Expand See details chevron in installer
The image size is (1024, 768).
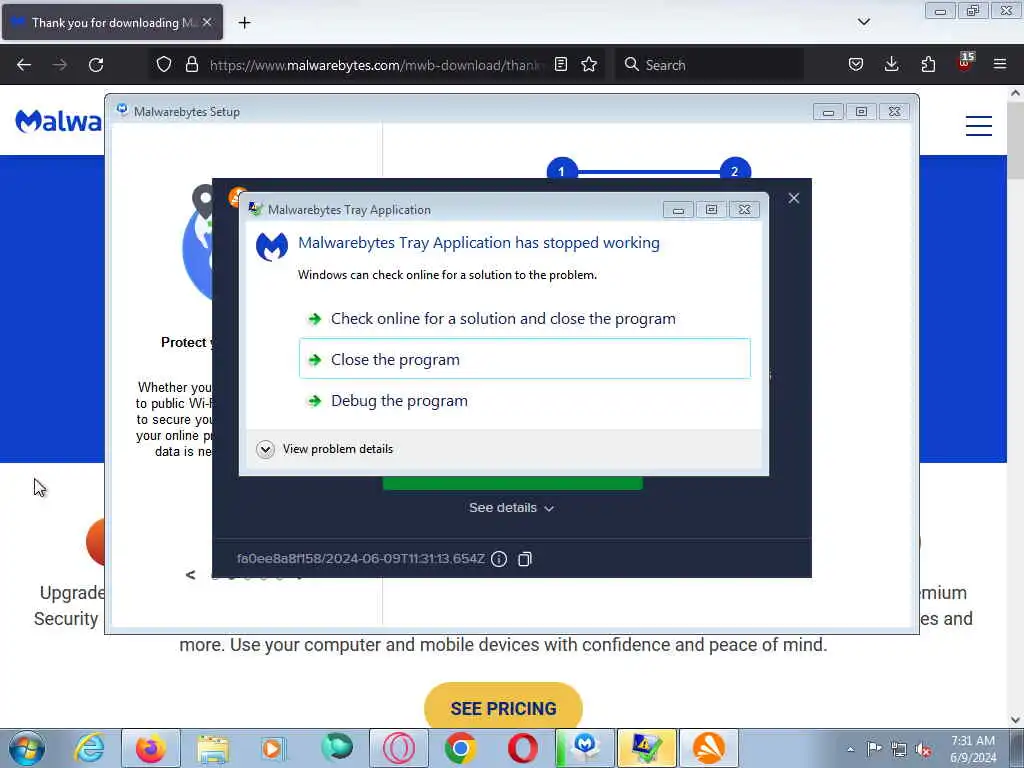pos(511,507)
